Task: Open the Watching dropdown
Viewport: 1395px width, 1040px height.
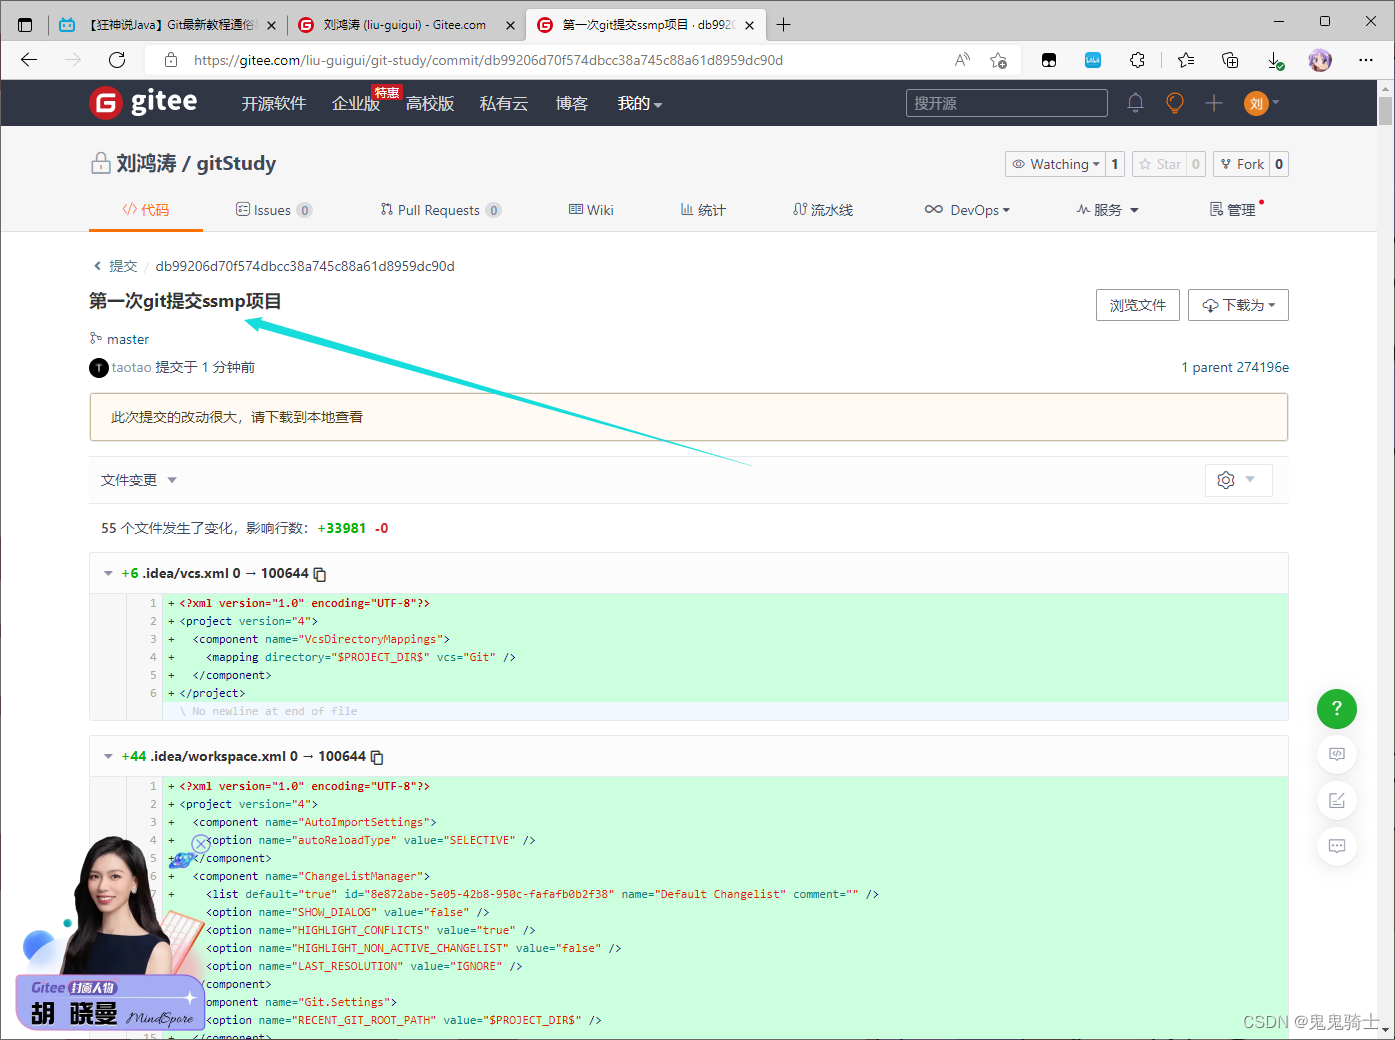Action: coord(1055,164)
